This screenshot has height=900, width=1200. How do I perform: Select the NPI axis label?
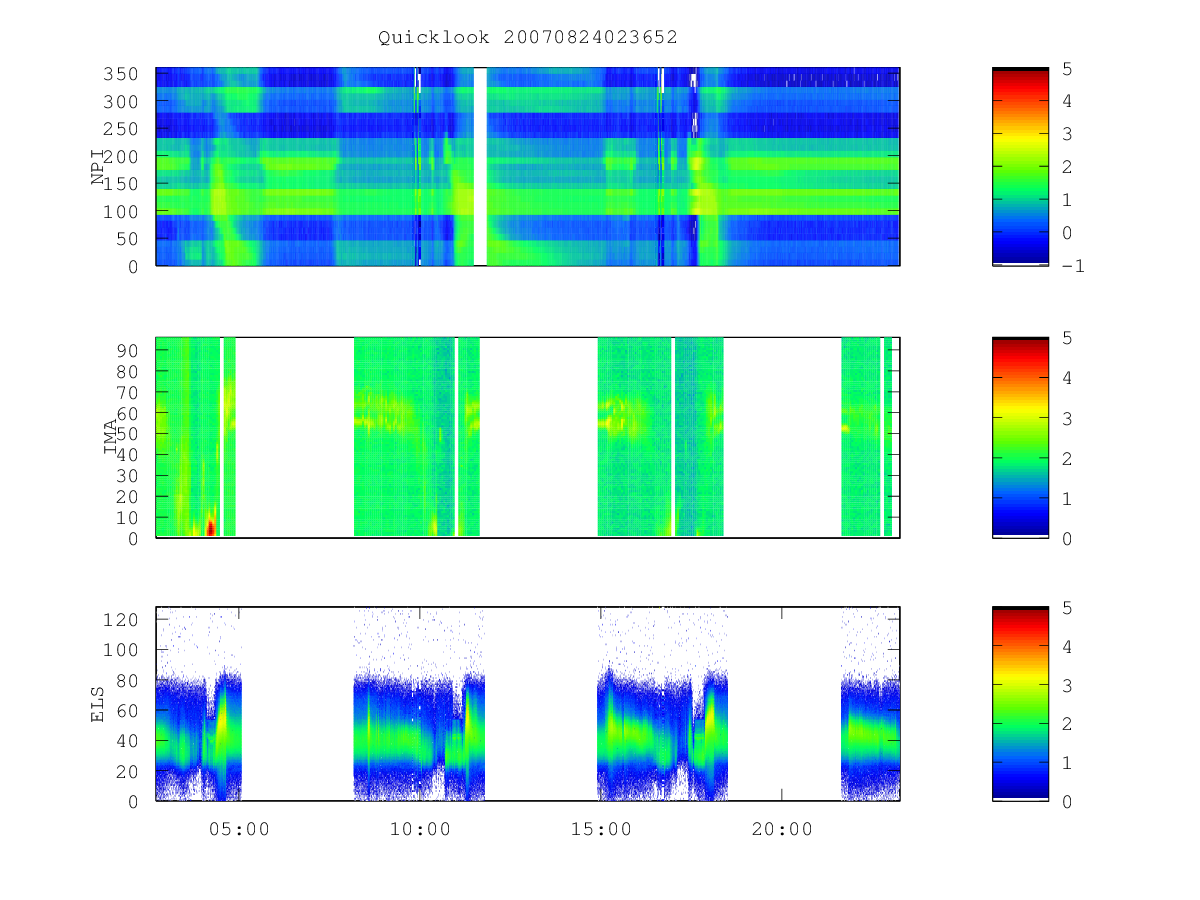[98, 167]
